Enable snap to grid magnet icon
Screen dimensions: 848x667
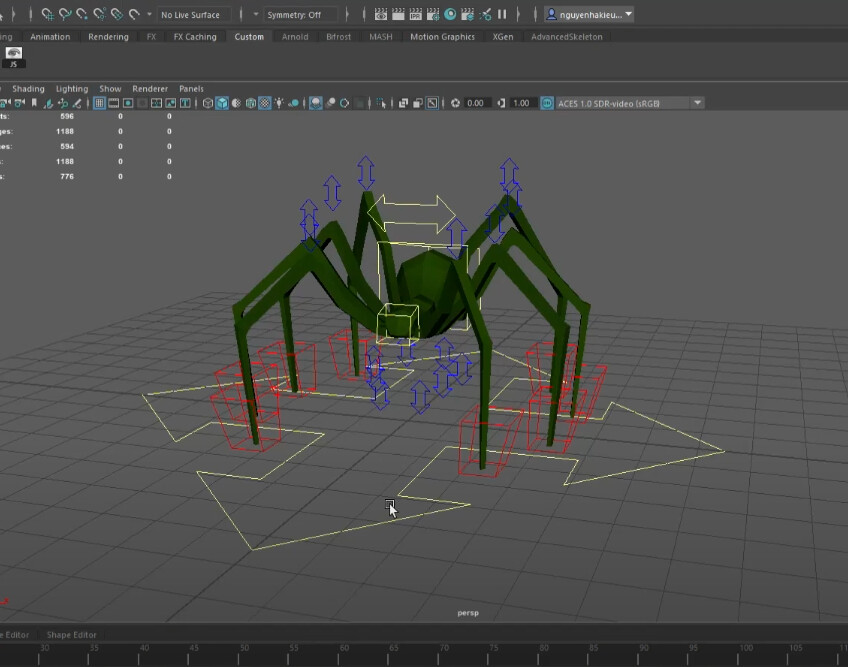pos(46,14)
